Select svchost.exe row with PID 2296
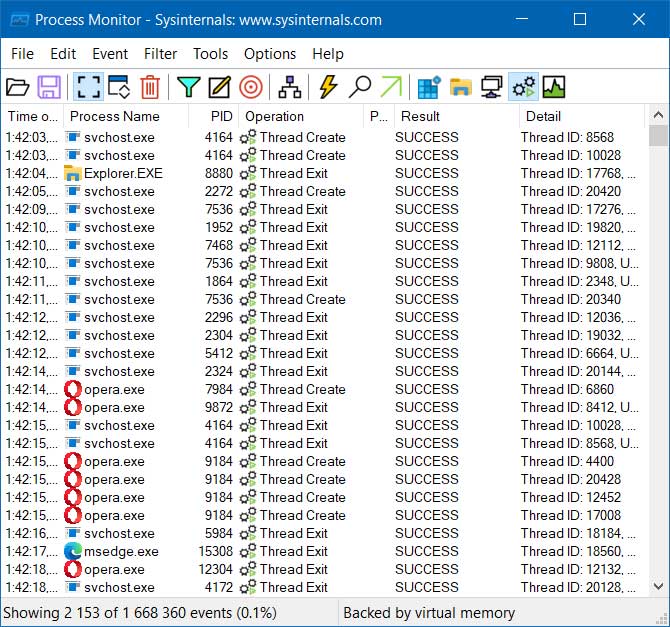Viewport: 670px width, 627px height. 323,317
